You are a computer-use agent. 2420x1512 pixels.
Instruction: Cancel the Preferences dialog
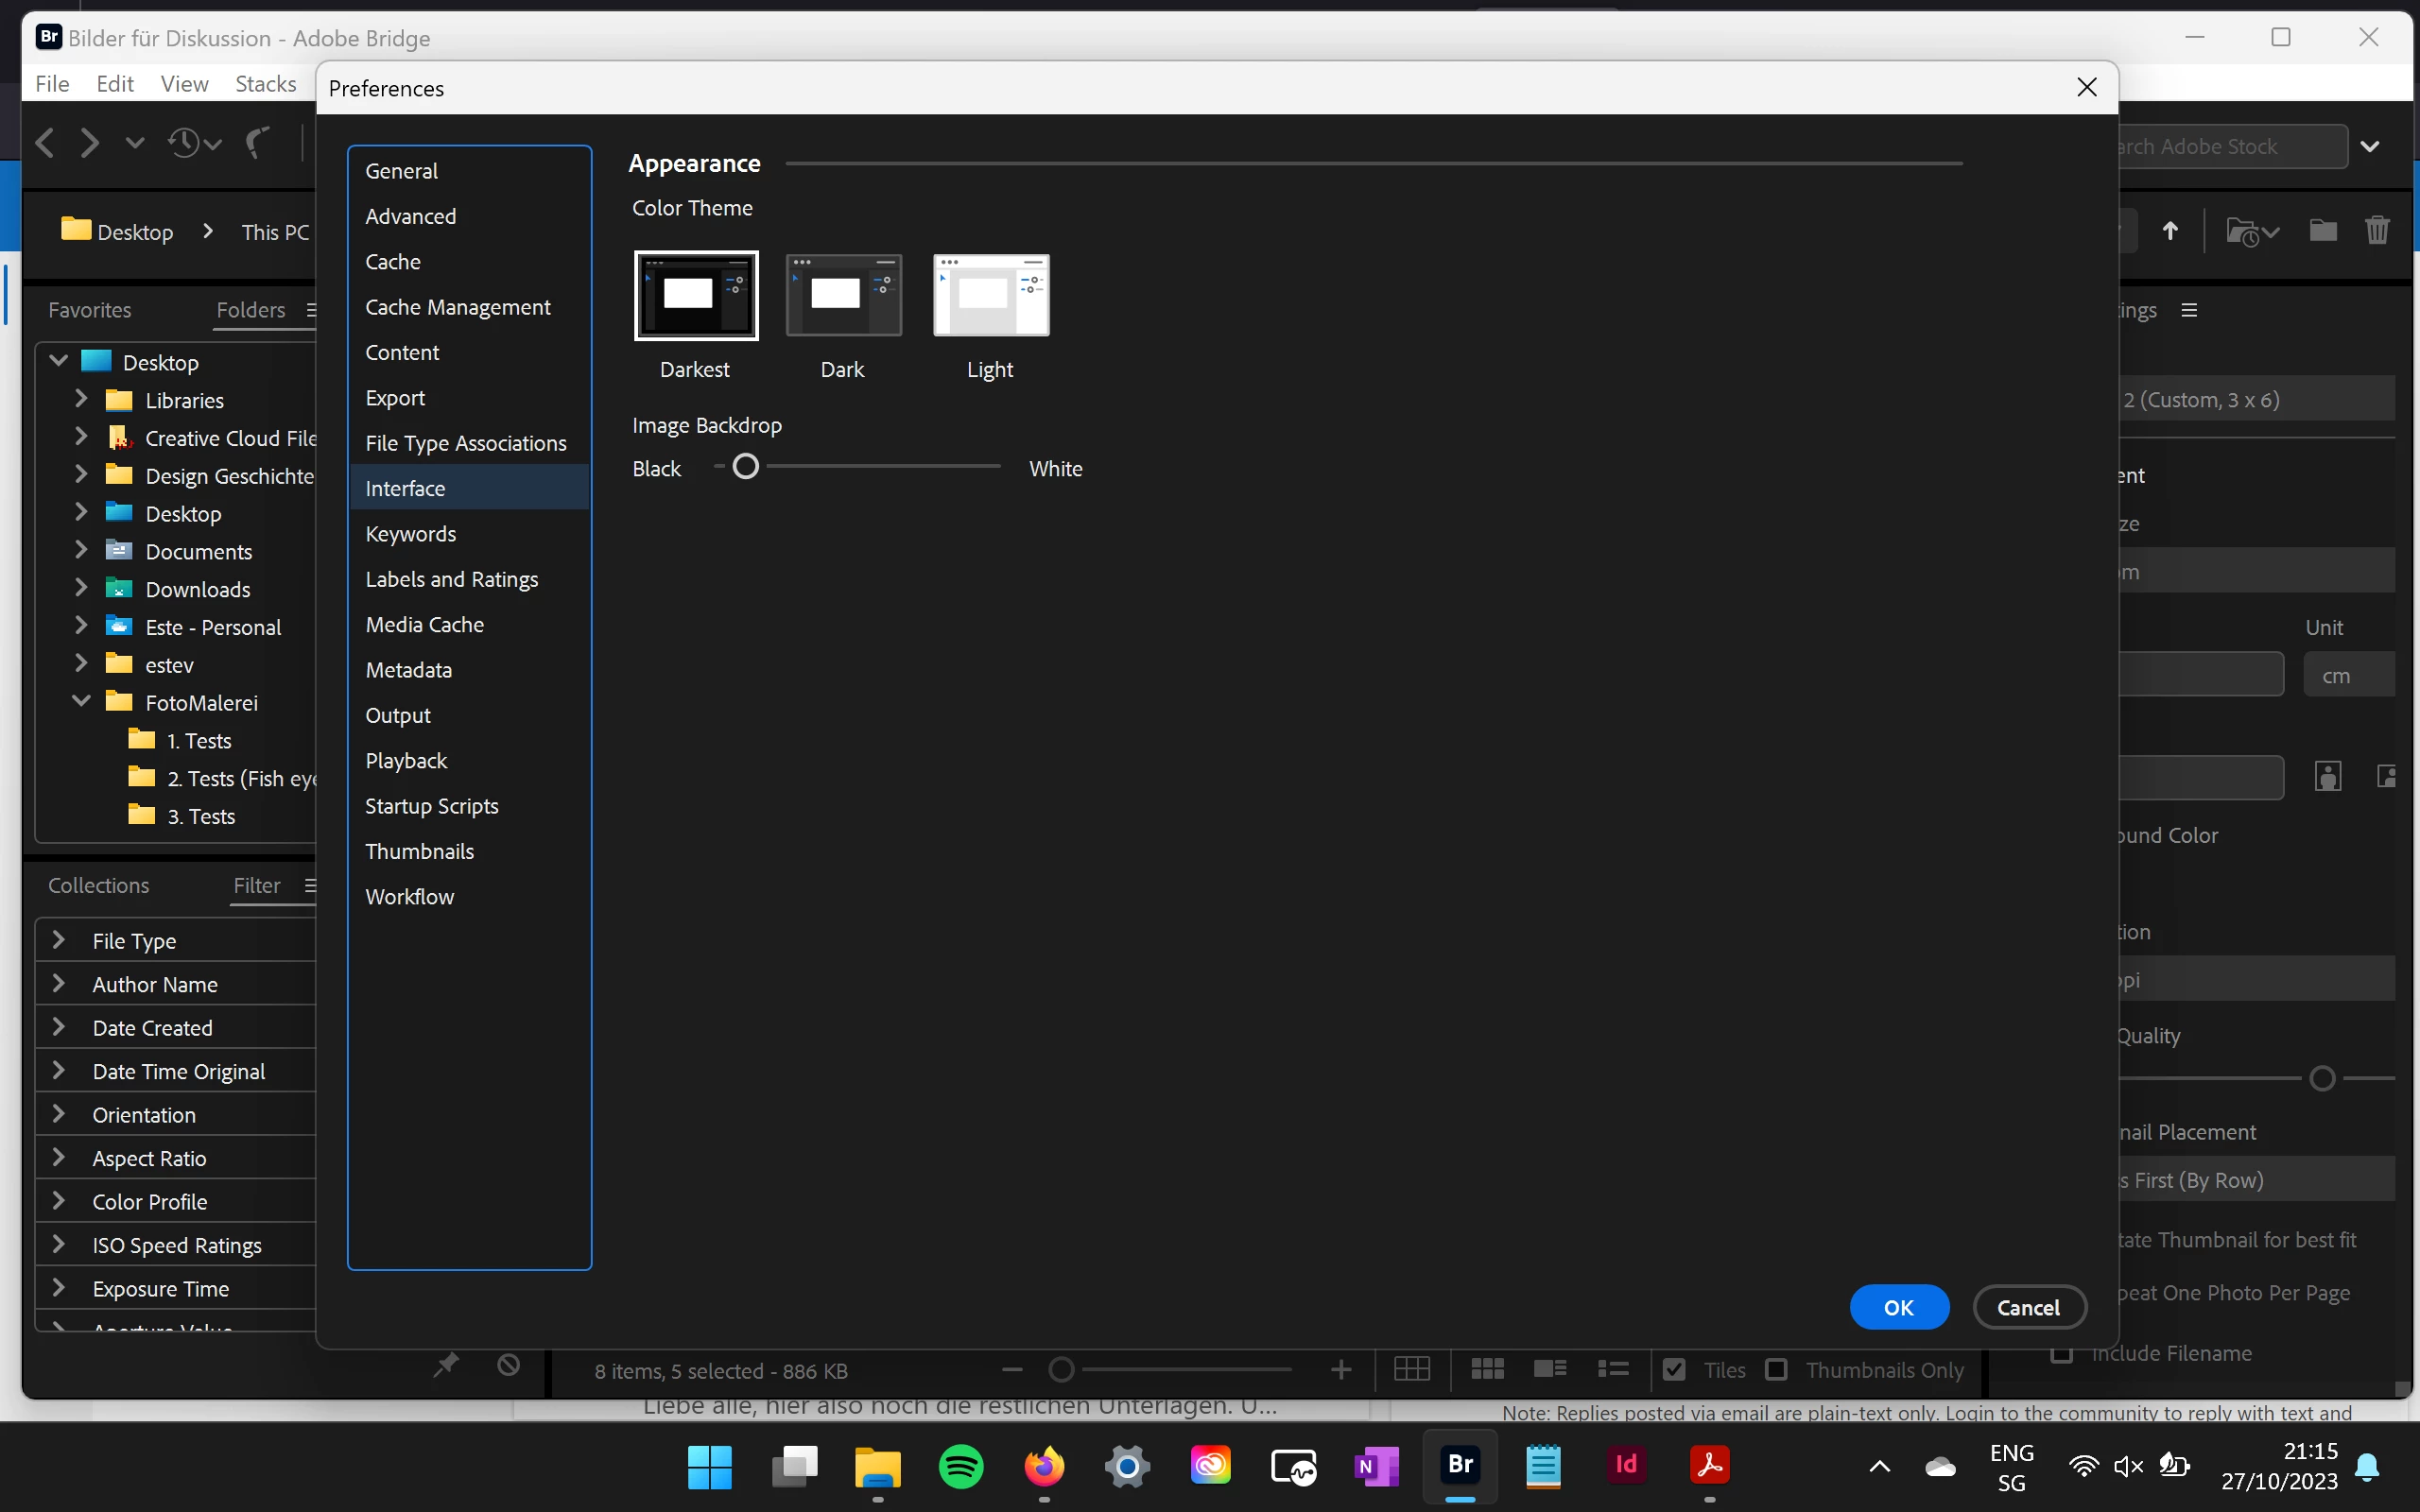(2028, 1307)
